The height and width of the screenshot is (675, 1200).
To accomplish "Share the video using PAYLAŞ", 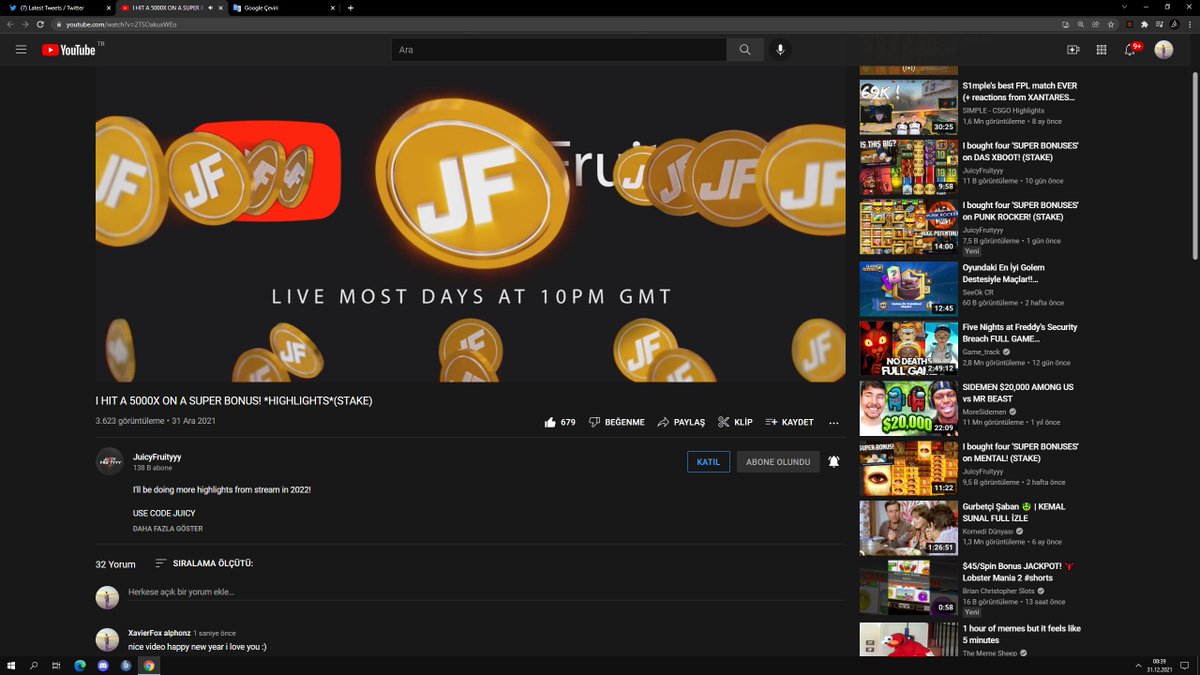I will [x=681, y=422].
